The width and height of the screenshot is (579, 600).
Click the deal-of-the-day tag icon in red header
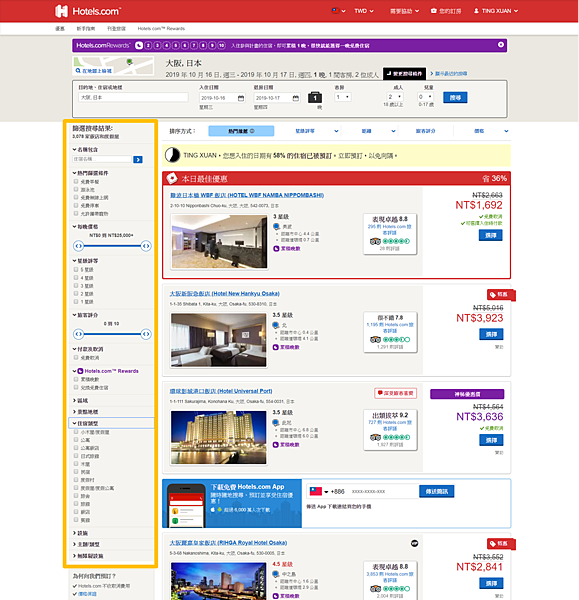[172, 178]
